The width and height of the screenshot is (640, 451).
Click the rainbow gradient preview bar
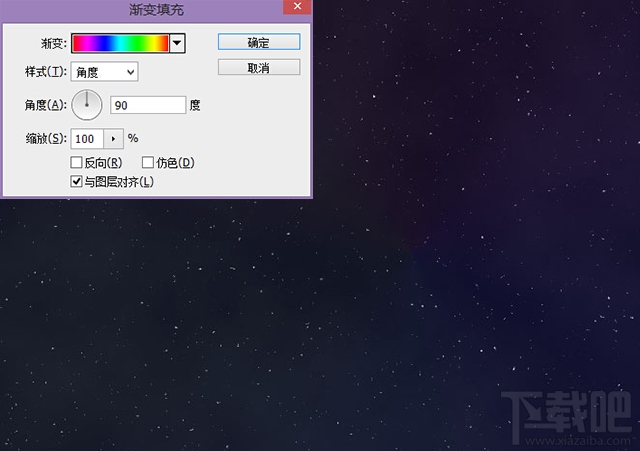[120, 43]
